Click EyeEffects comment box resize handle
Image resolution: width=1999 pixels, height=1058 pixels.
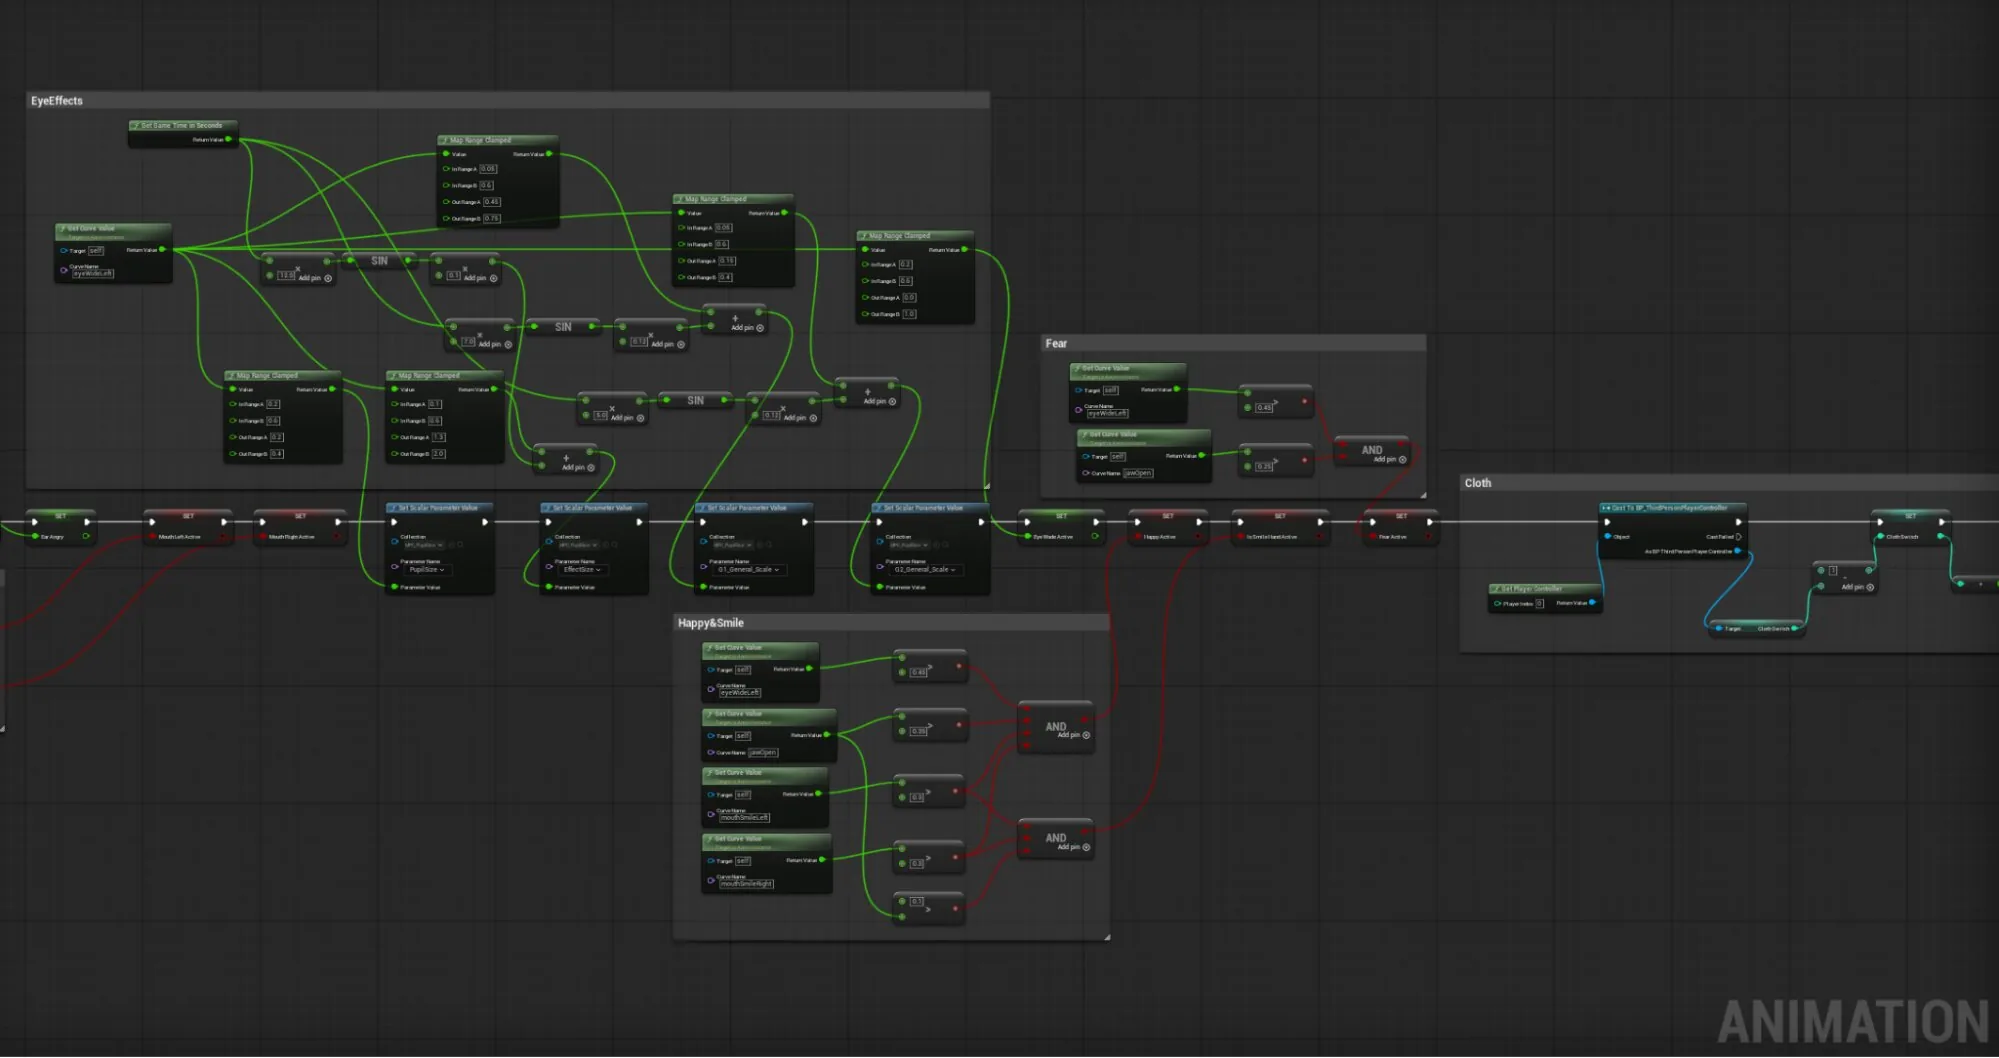tap(986, 485)
